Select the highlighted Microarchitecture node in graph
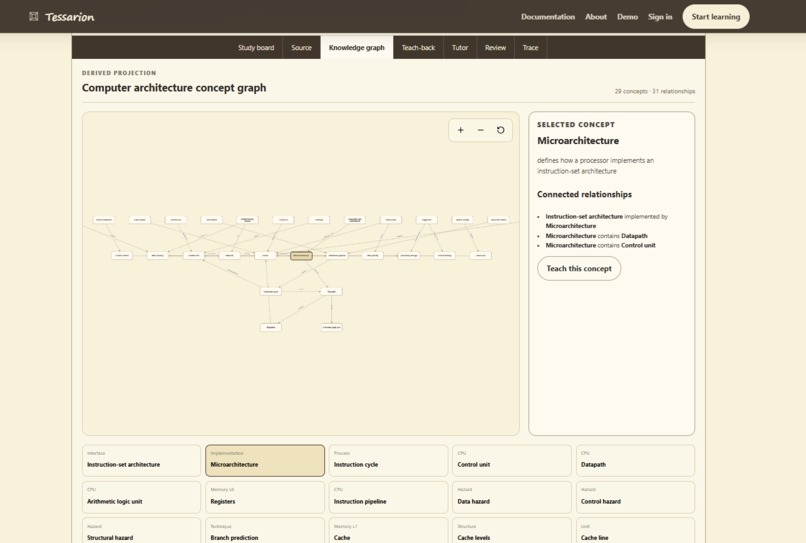The width and height of the screenshot is (806, 543). (x=301, y=256)
